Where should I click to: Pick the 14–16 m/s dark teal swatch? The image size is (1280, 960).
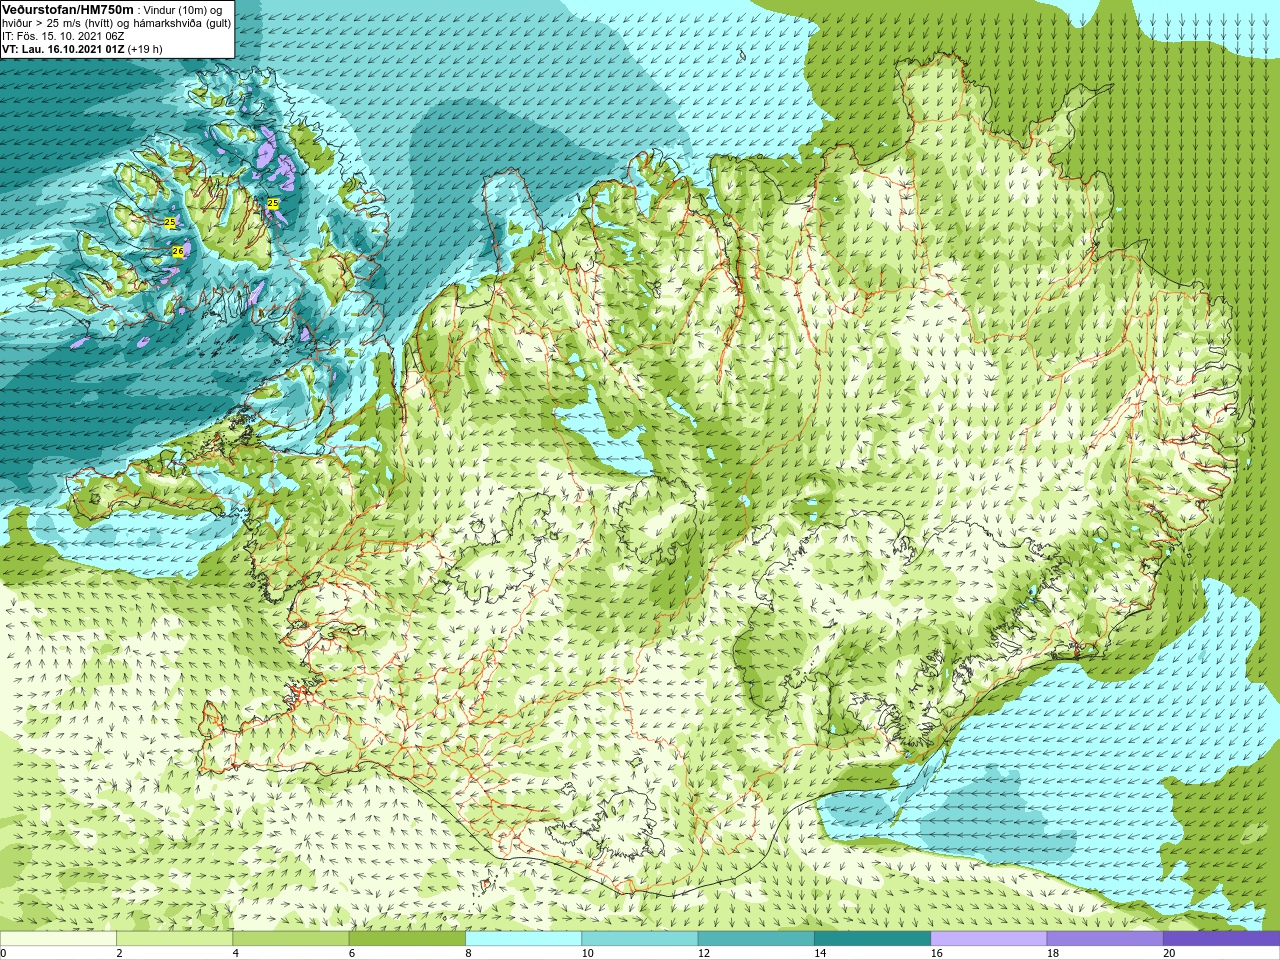(x=872, y=938)
